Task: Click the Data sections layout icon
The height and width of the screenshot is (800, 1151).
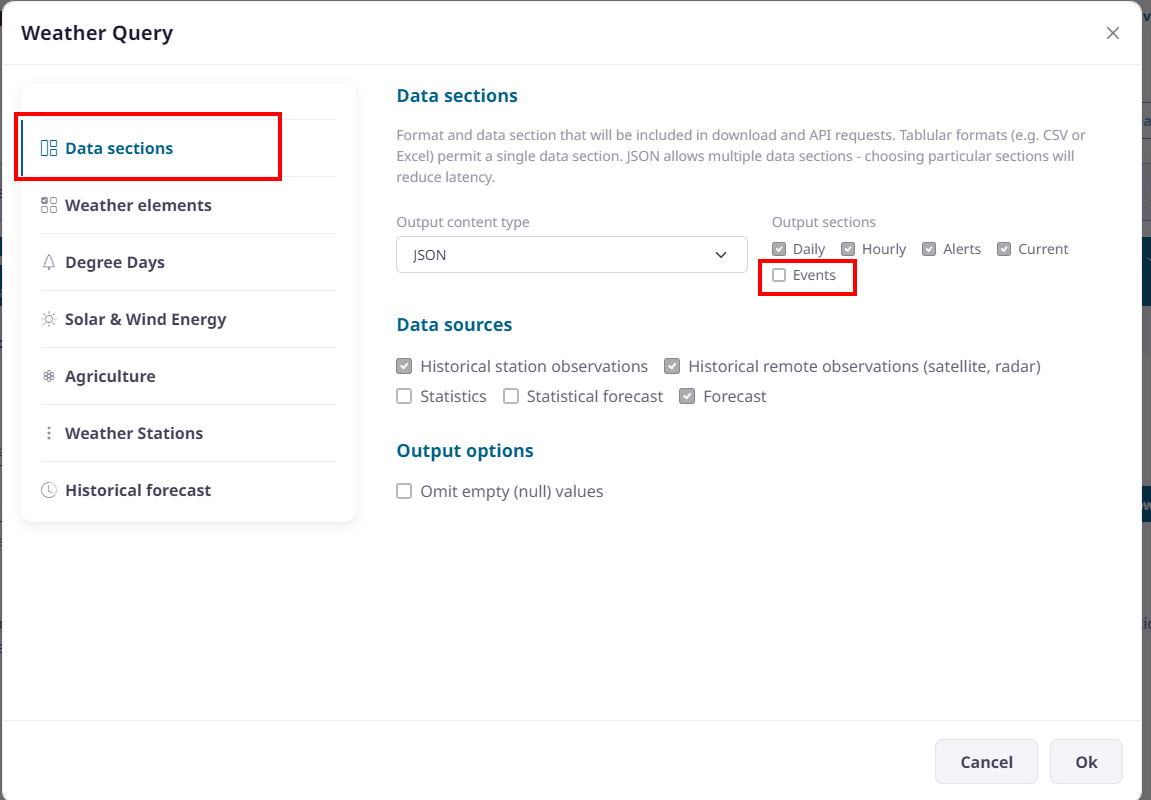Action: point(49,148)
